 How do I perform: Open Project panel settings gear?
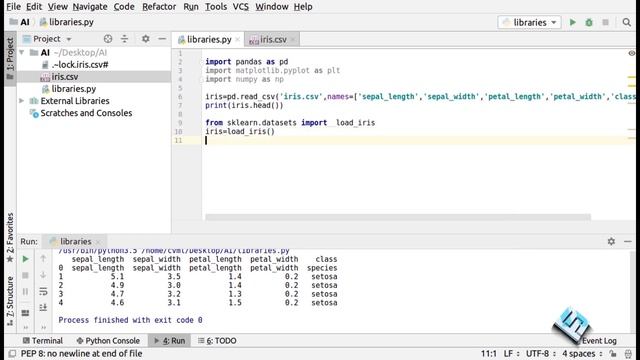click(145, 39)
